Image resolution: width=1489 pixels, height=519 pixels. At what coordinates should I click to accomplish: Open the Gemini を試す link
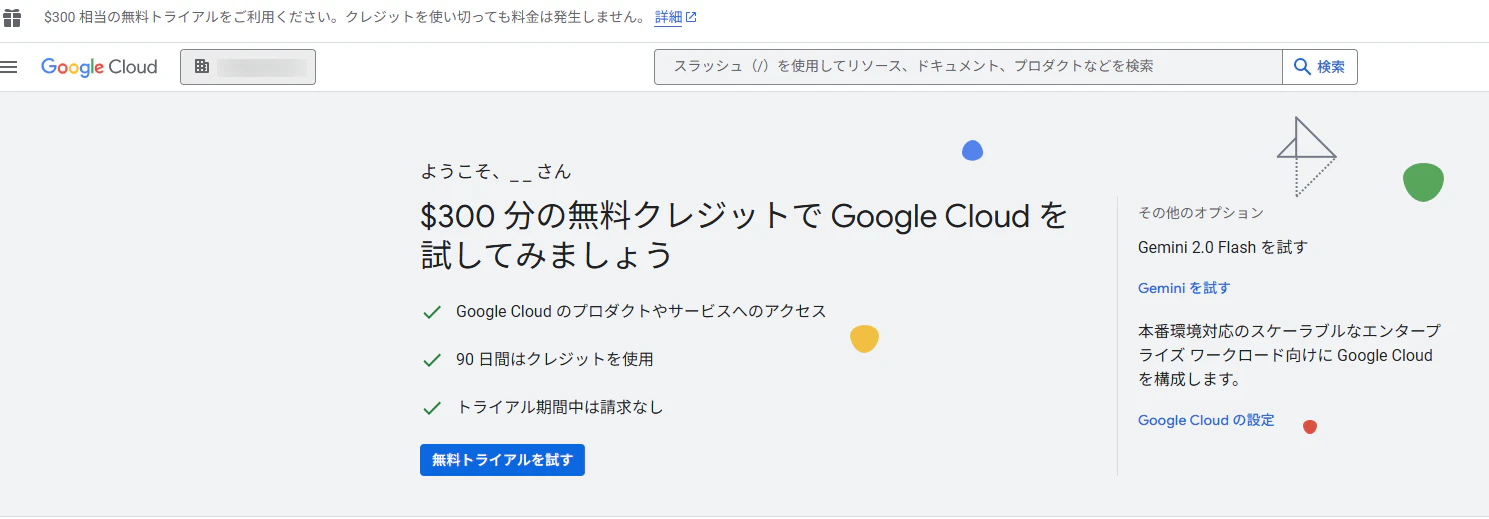click(x=1184, y=288)
